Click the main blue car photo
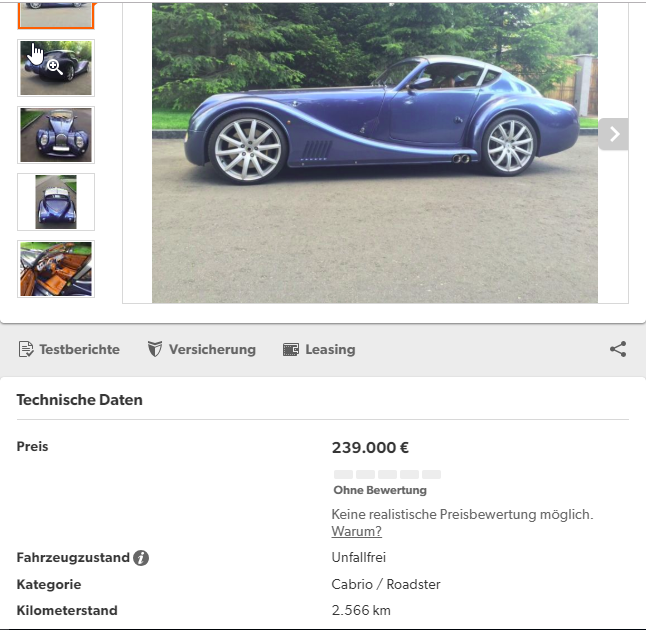 point(375,153)
